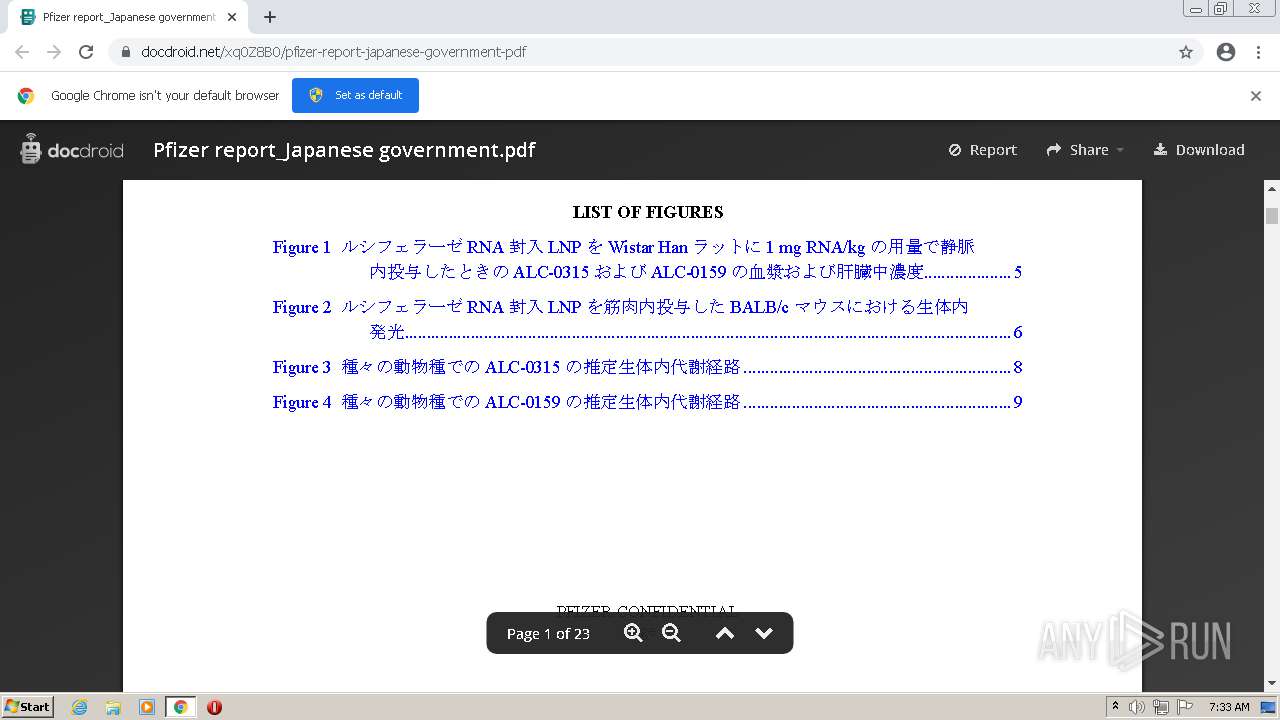Image resolution: width=1280 pixels, height=720 pixels.
Task: Report this document
Action: pyautogui.click(x=983, y=150)
